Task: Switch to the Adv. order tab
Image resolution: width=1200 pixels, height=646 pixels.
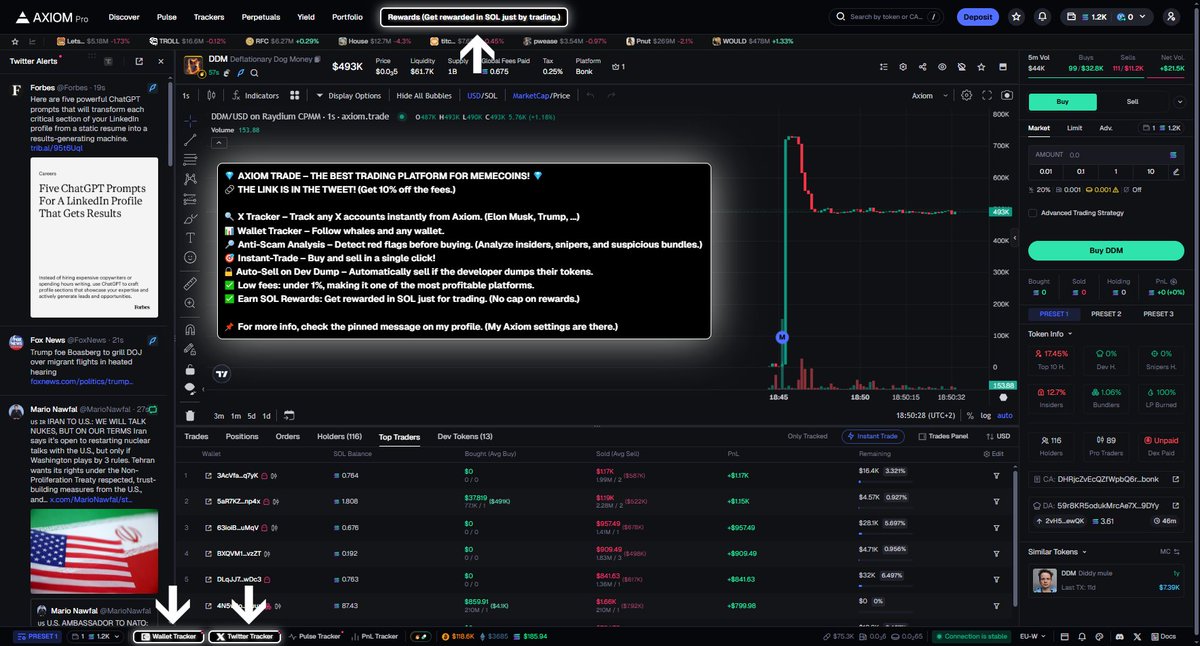Action: click(1106, 128)
